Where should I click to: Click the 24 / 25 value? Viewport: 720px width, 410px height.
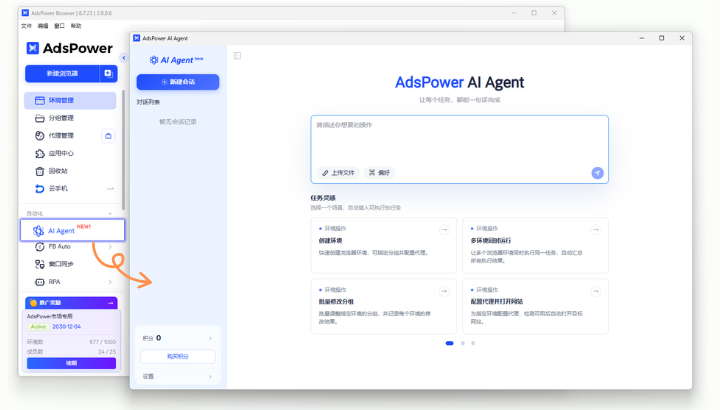[x=107, y=352]
